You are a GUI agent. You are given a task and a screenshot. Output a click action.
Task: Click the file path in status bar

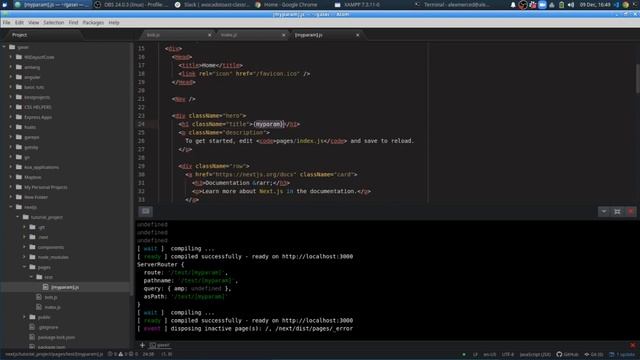[x=54, y=354]
